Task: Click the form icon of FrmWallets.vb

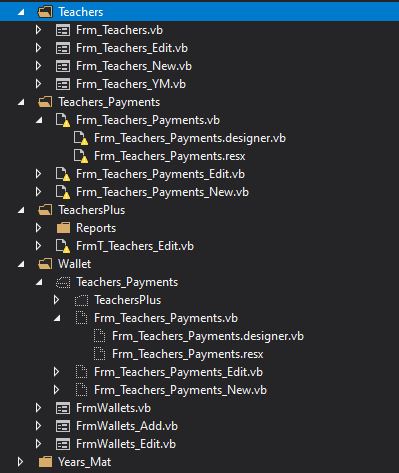Action: pyautogui.click(x=63, y=408)
